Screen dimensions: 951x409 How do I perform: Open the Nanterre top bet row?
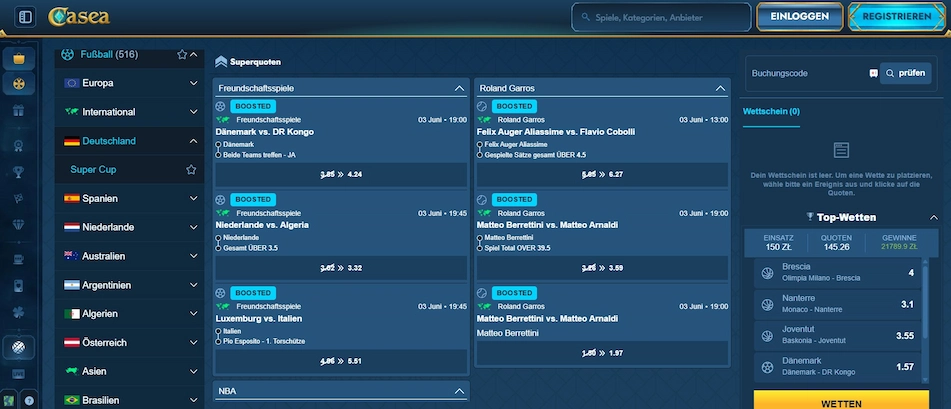point(837,303)
